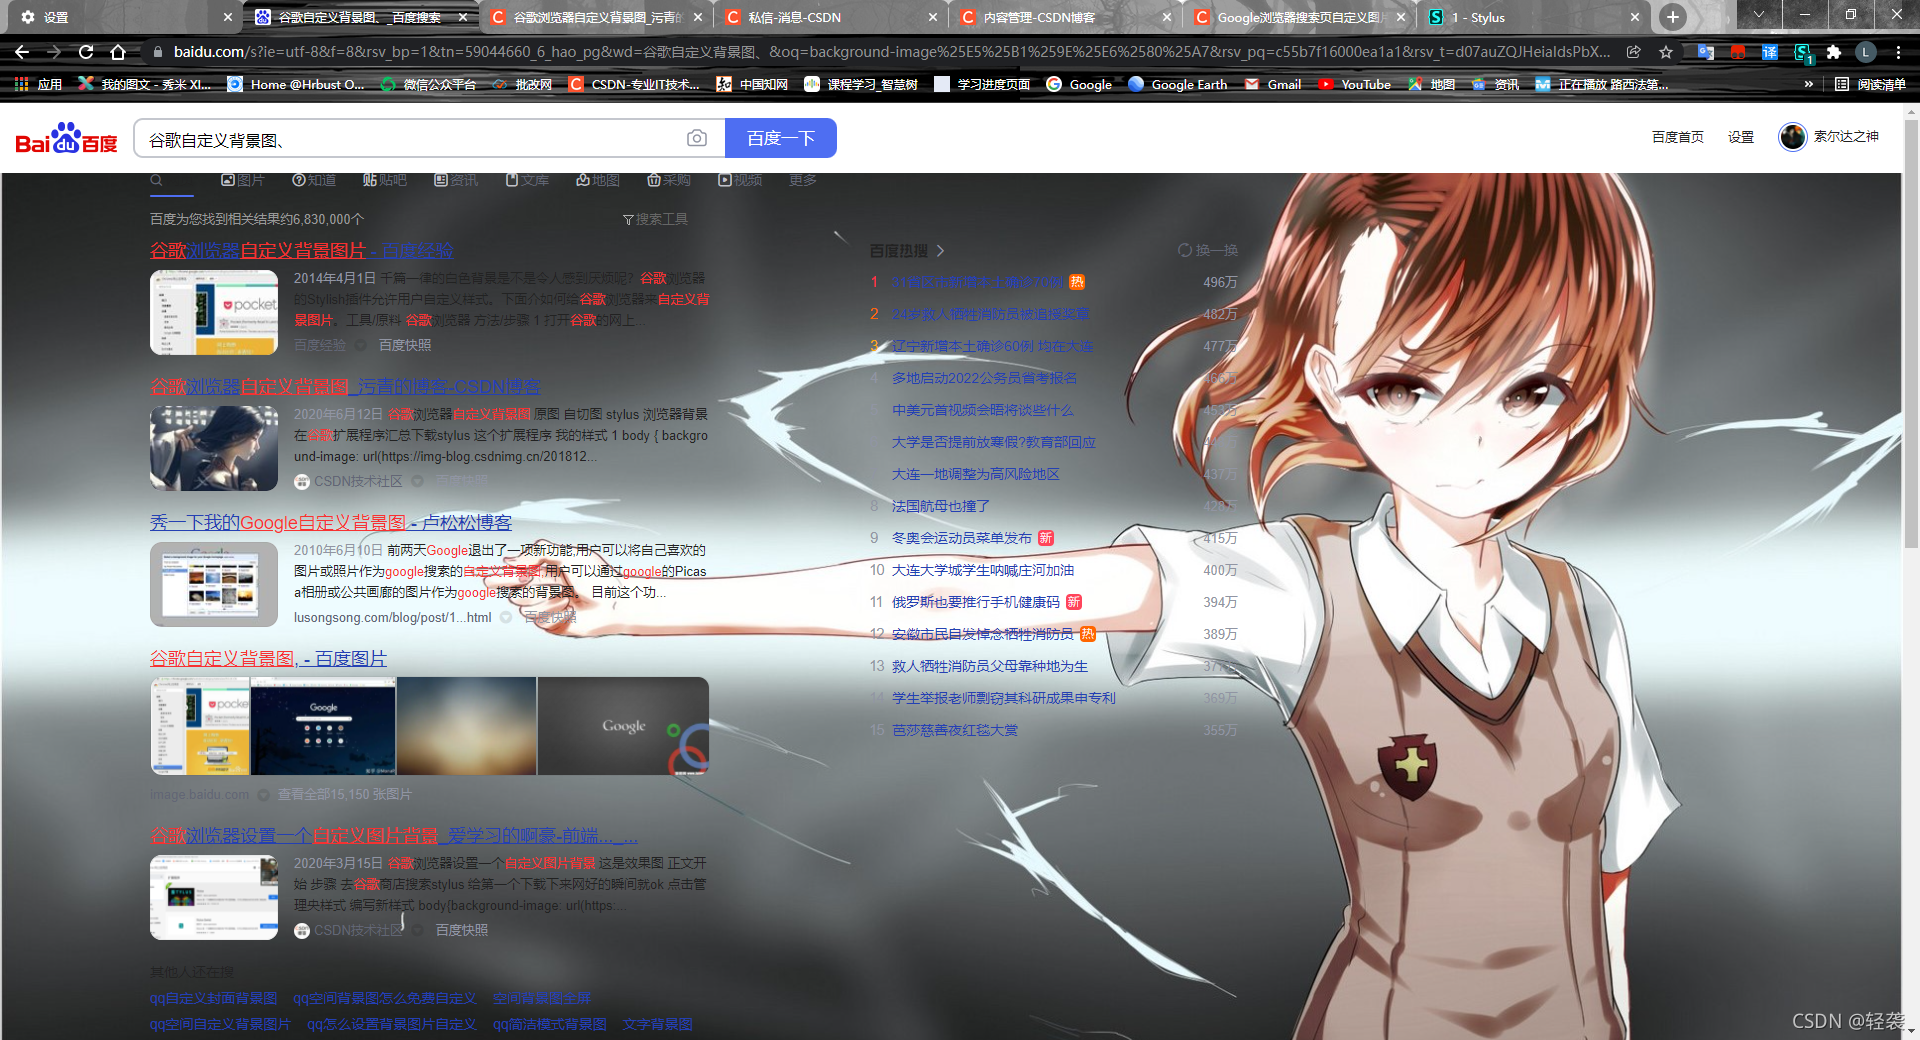The width and height of the screenshot is (1920, 1040).
Task: Close the 设置 tab
Action: point(228,17)
